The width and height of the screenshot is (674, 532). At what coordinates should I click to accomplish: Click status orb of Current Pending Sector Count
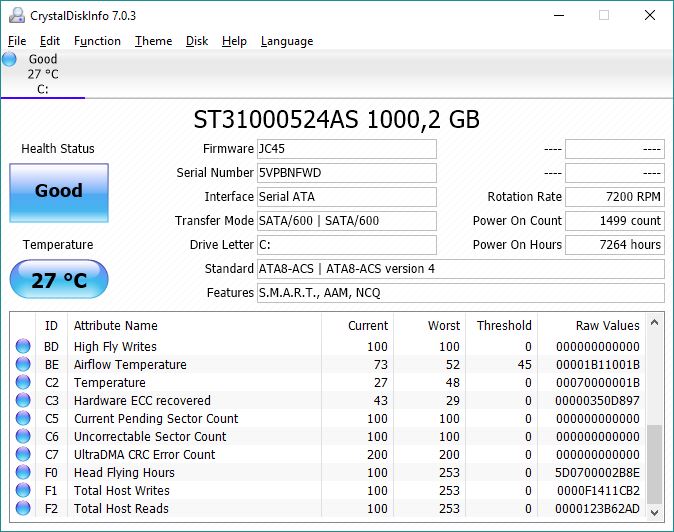23,418
